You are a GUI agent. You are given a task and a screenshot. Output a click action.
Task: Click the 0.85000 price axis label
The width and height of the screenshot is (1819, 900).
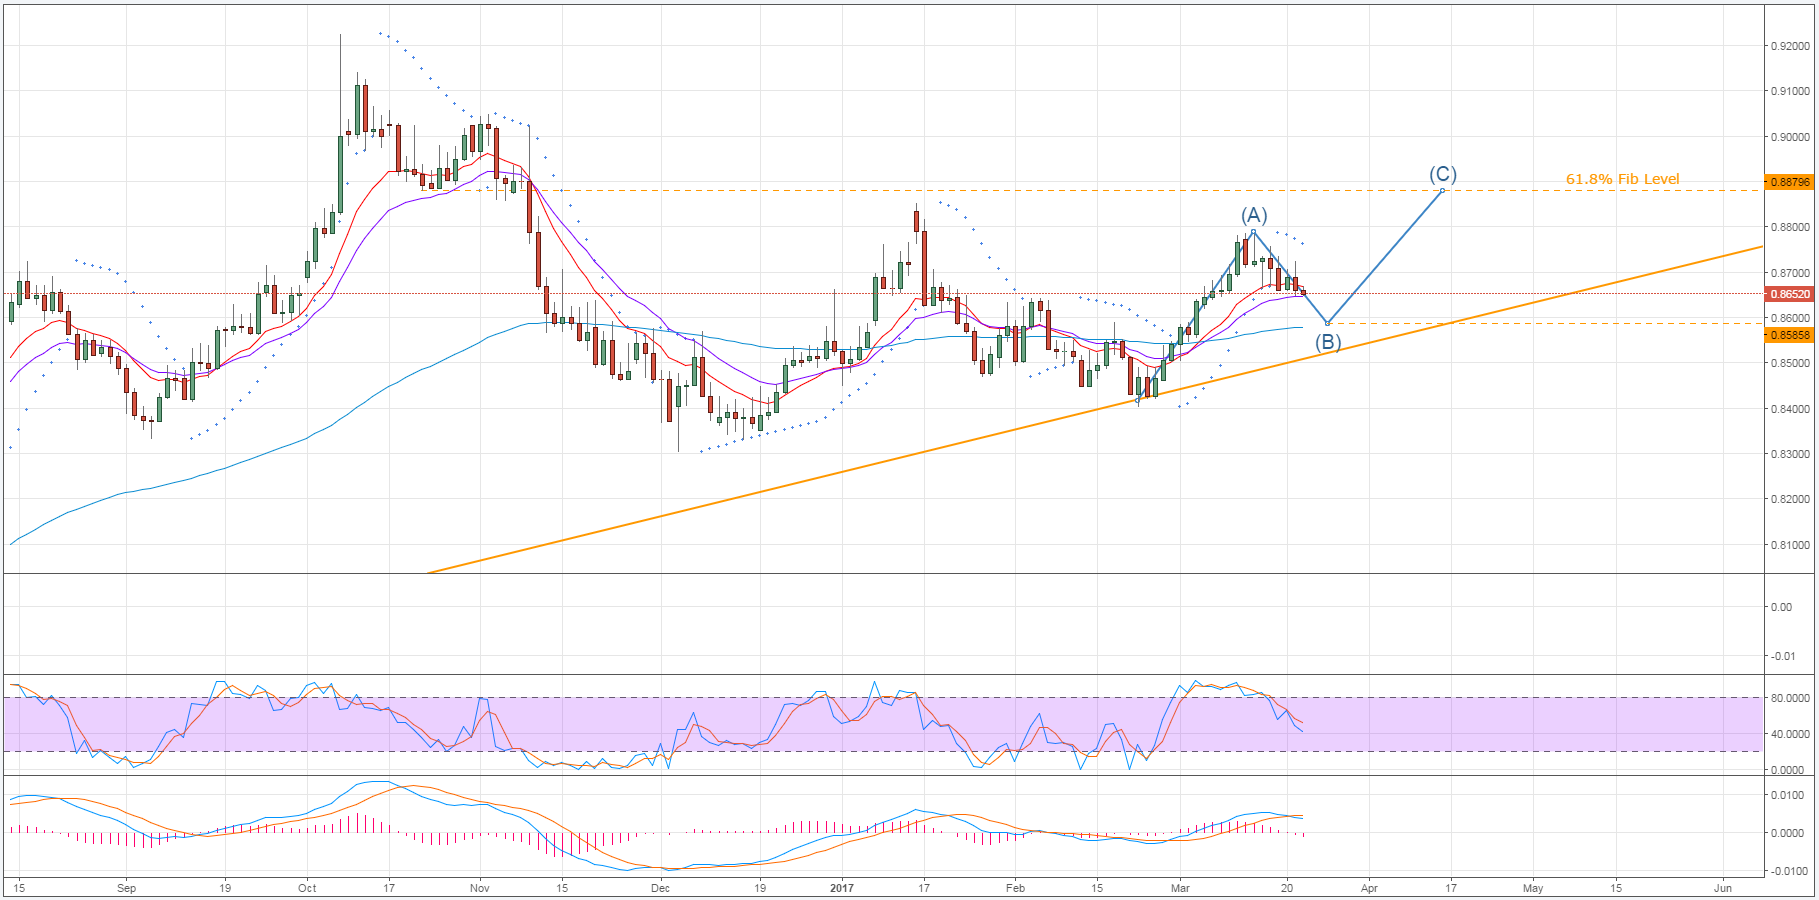coord(1790,363)
